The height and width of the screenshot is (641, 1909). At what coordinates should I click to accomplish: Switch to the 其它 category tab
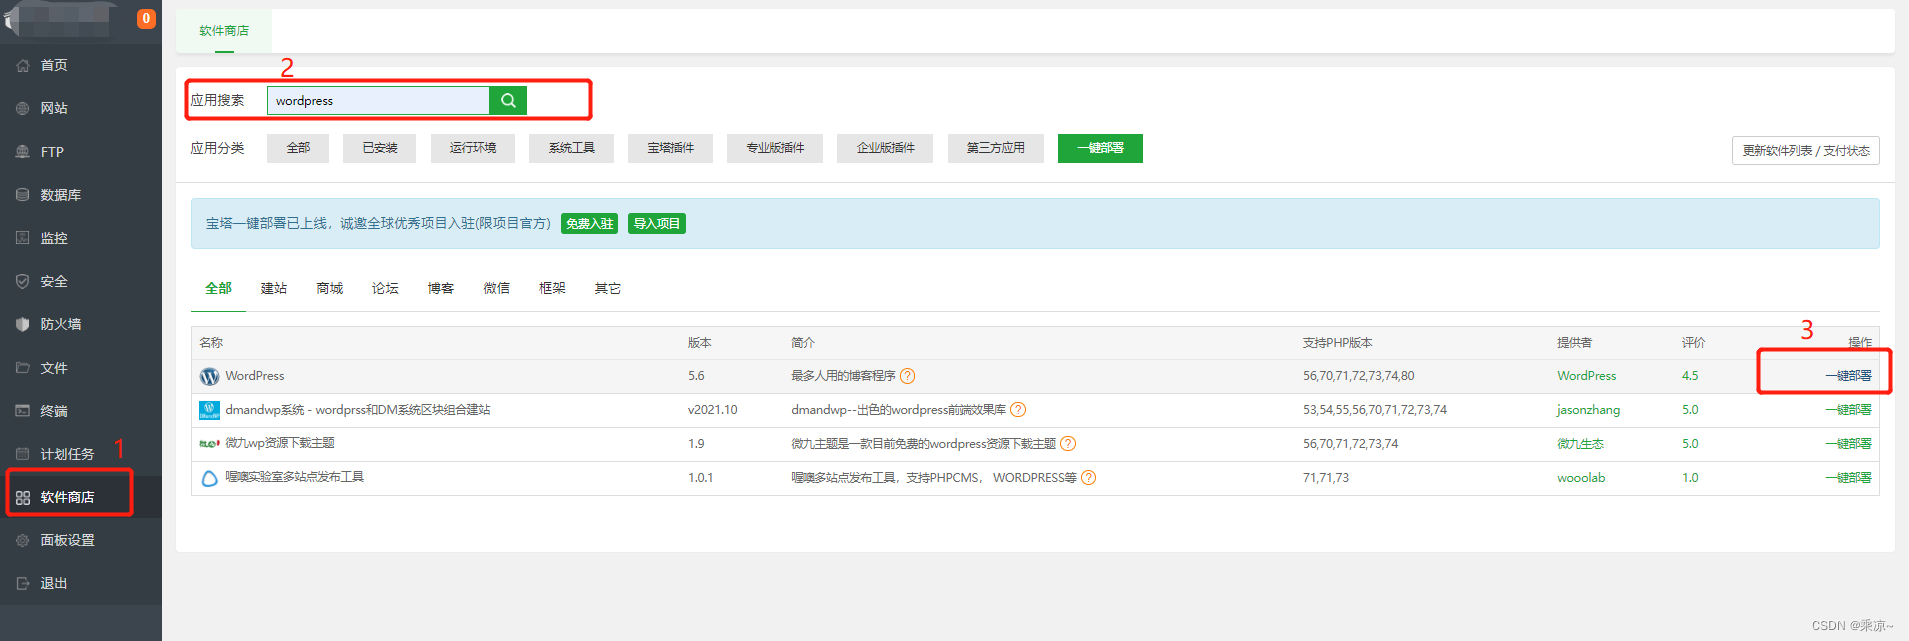pyautogui.click(x=607, y=288)
